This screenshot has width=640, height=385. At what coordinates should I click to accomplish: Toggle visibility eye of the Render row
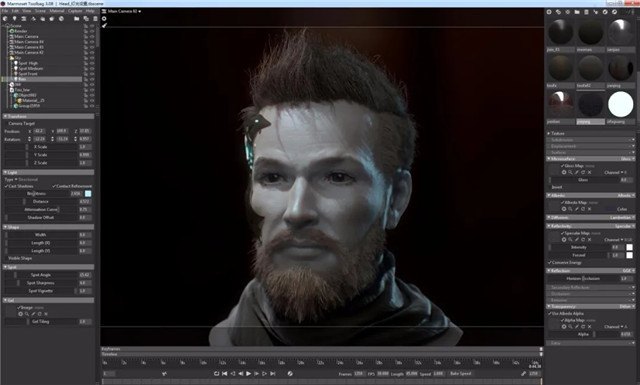pyautogui.click(x=92, y=31)
